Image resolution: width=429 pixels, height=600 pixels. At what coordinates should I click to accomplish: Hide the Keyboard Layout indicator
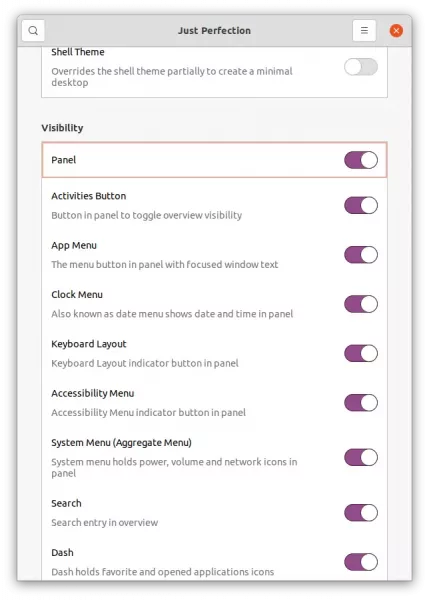click(360, 354)
